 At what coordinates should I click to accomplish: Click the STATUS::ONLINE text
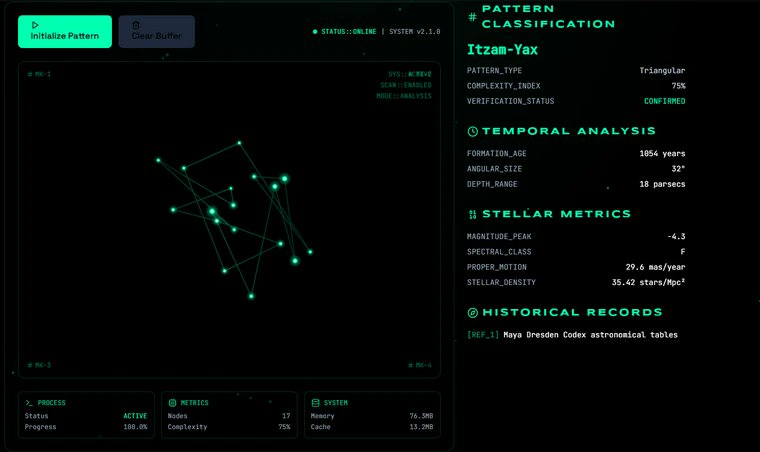coord(348,31)
